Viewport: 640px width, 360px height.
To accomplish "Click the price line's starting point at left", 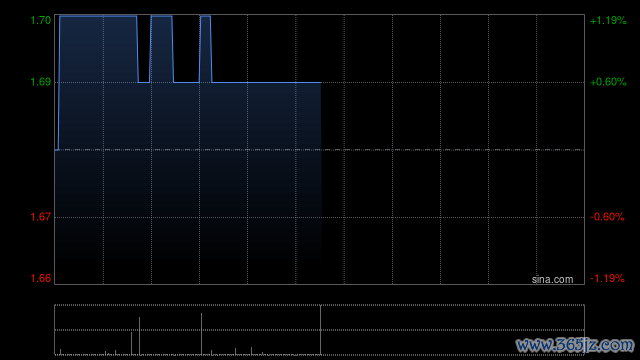I will pyautogui.click(x=56, y=150).
